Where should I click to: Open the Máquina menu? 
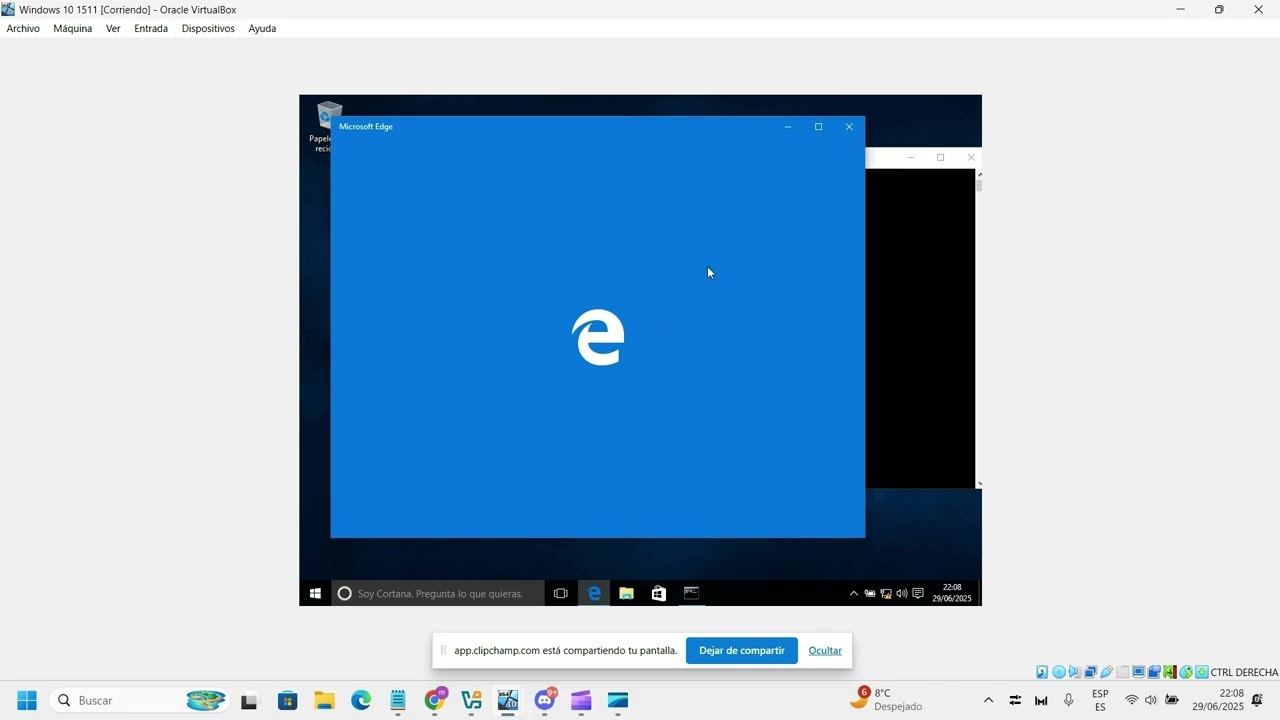72,28
